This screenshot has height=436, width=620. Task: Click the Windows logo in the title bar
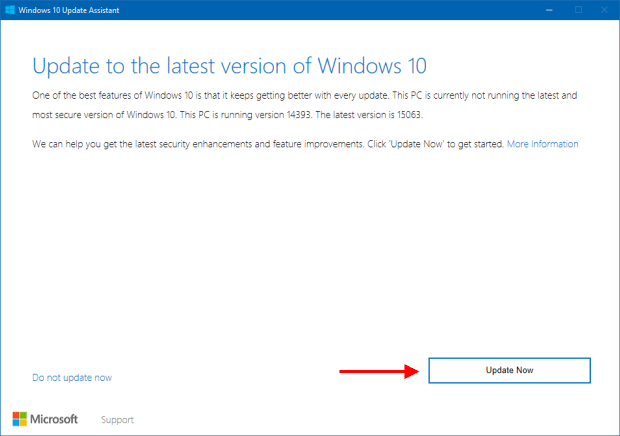pyautogui.click(x=12, y=9)
